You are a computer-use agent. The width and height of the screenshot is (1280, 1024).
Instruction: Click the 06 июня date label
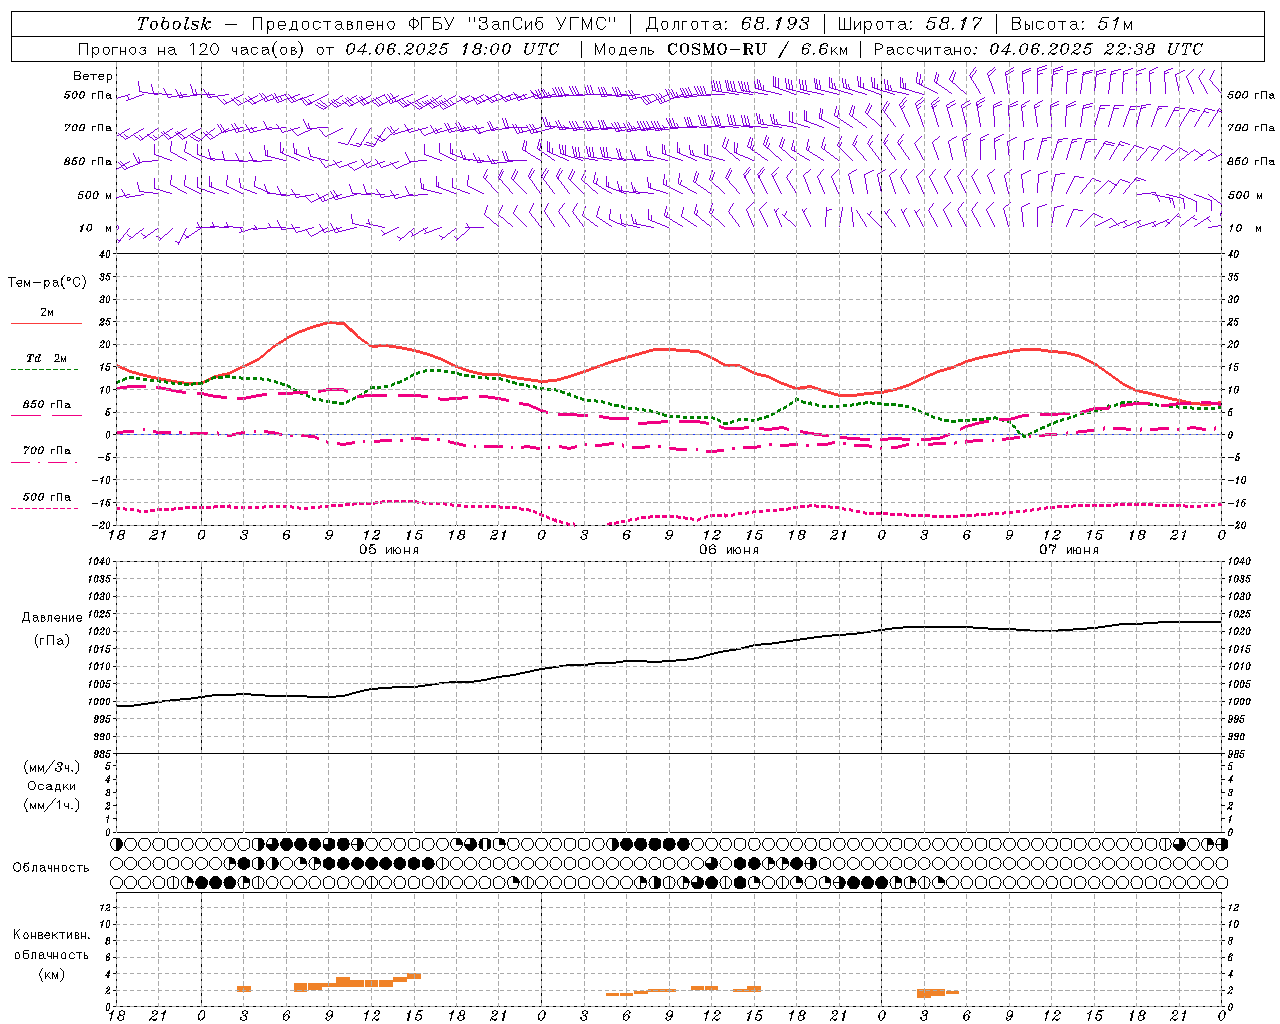728,550
